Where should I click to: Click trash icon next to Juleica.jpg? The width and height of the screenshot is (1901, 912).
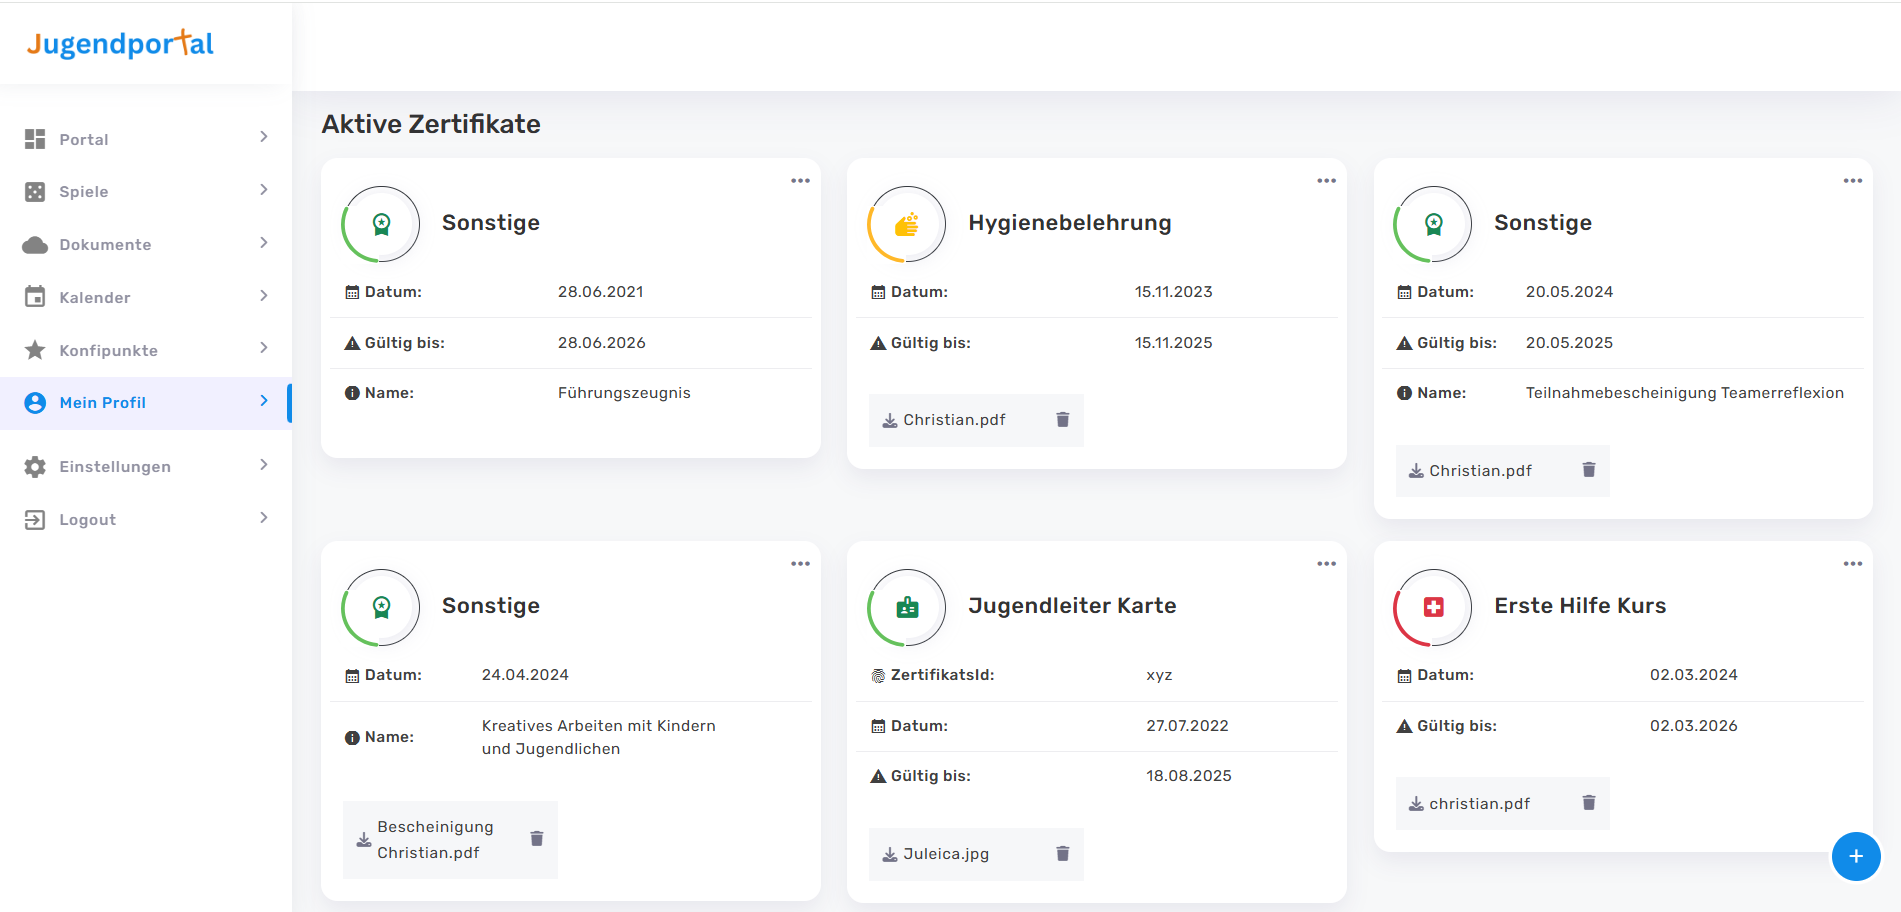coord(1062,854)
